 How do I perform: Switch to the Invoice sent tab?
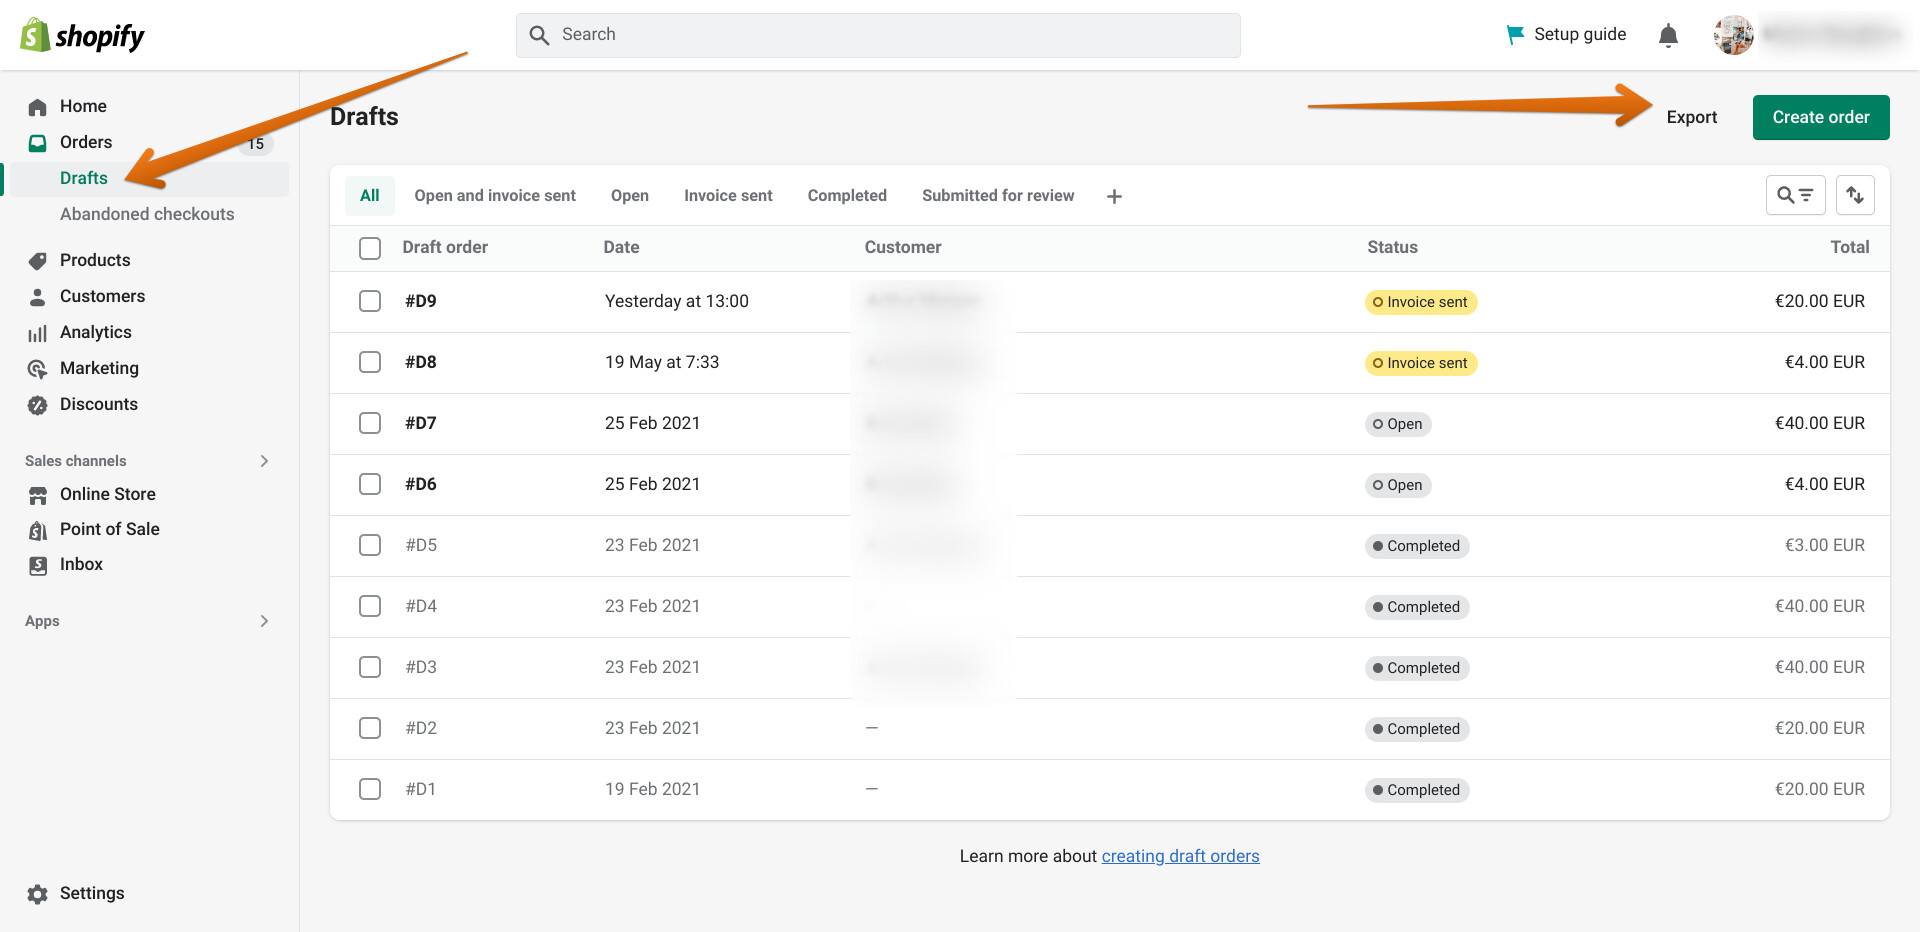(x=728, y=196)
